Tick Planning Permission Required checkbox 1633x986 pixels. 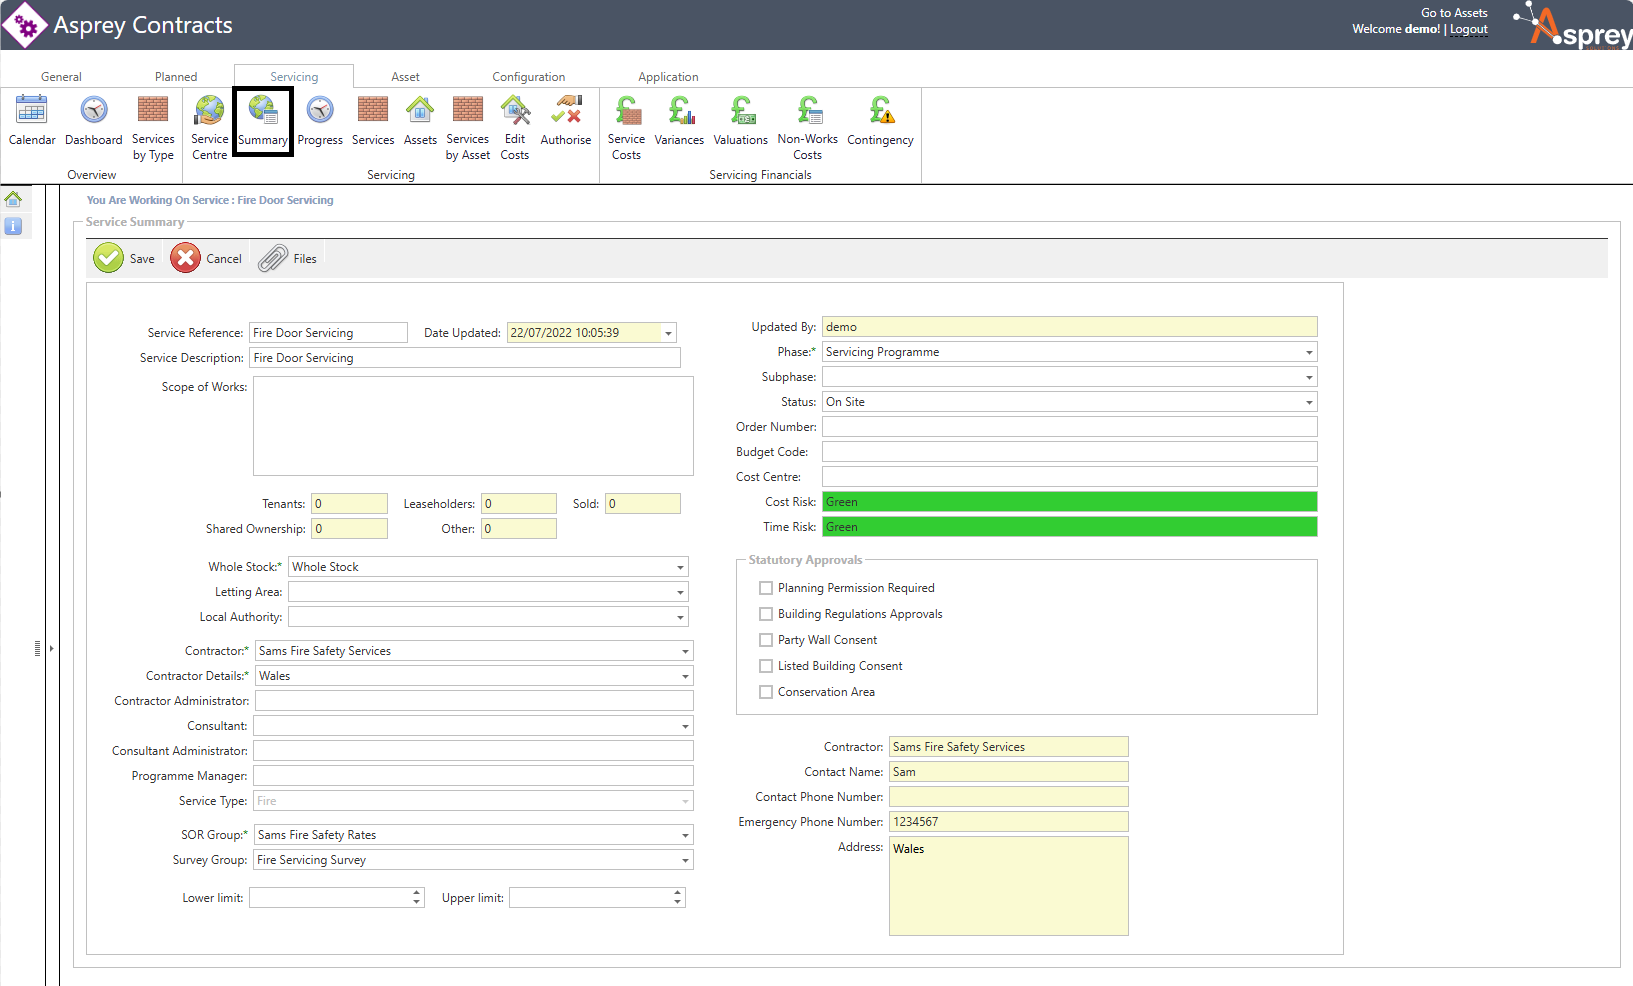click(766, 588)
